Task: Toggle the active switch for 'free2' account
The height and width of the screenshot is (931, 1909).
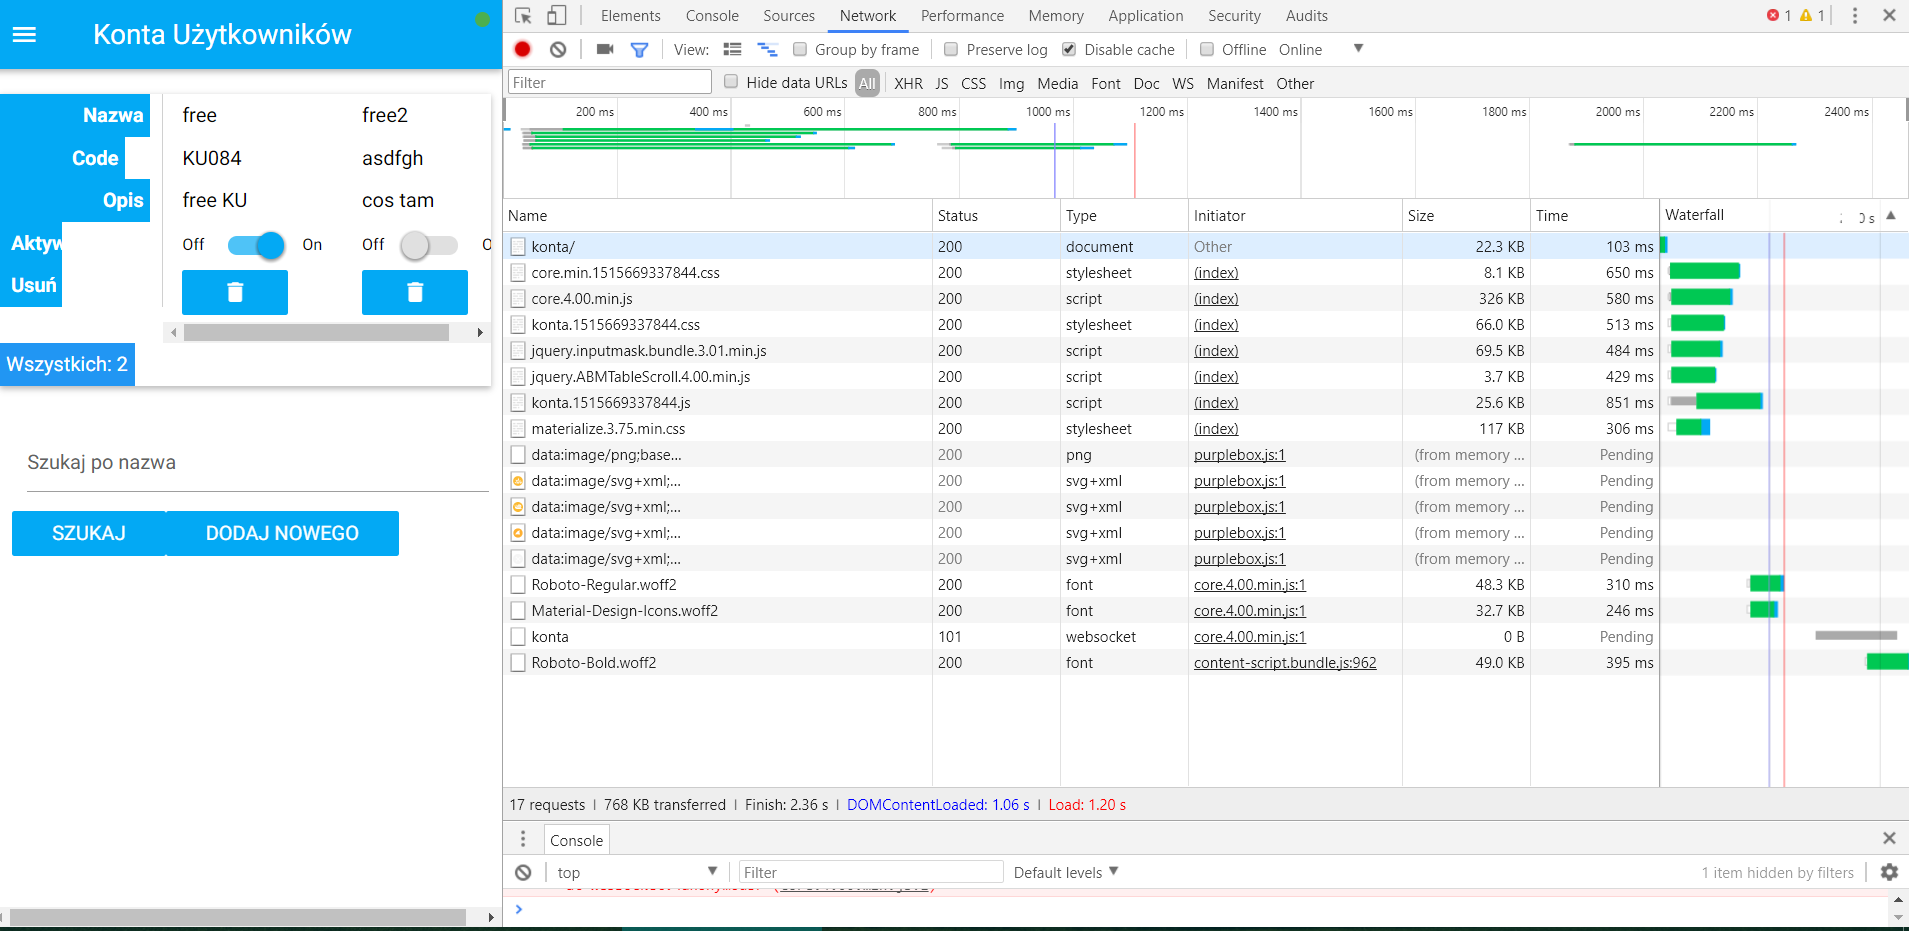Action: [429, 245]
